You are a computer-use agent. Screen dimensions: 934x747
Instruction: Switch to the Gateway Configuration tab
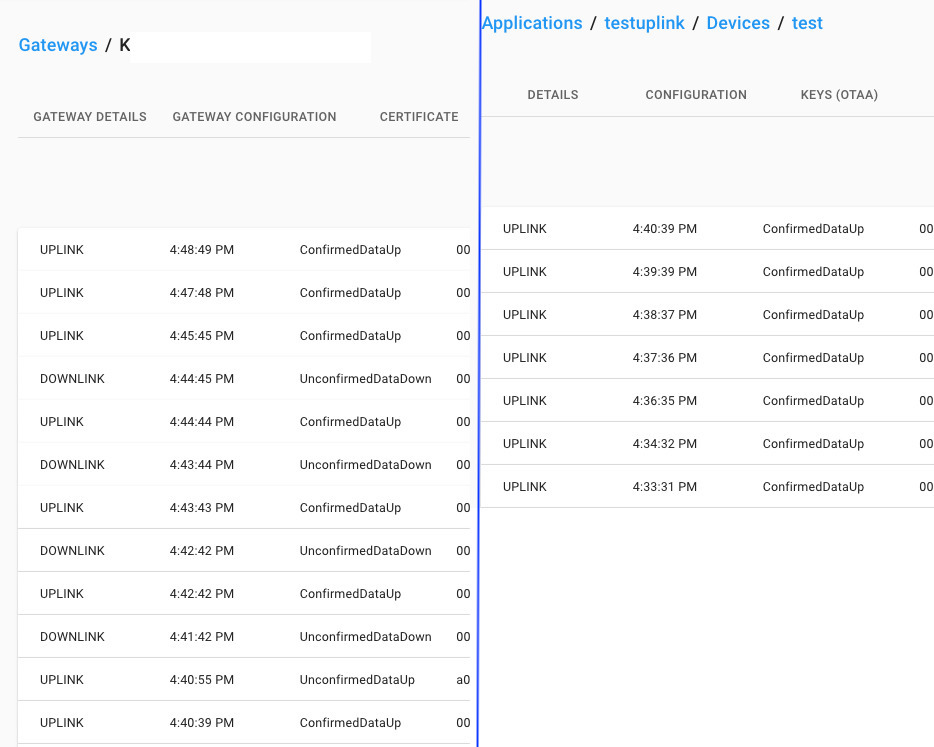pyautogui.click(x=254, y=117)
